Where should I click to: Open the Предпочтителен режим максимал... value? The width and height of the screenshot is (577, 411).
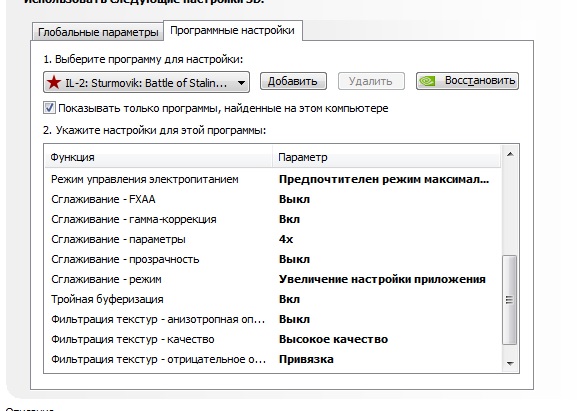tap(384, 179)
